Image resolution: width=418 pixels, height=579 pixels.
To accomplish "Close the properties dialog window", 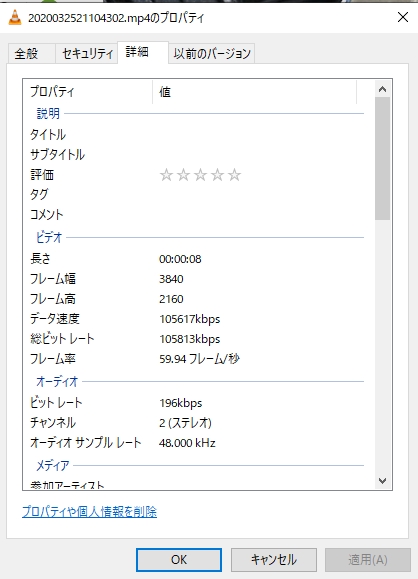I will [x=402, y=17].
